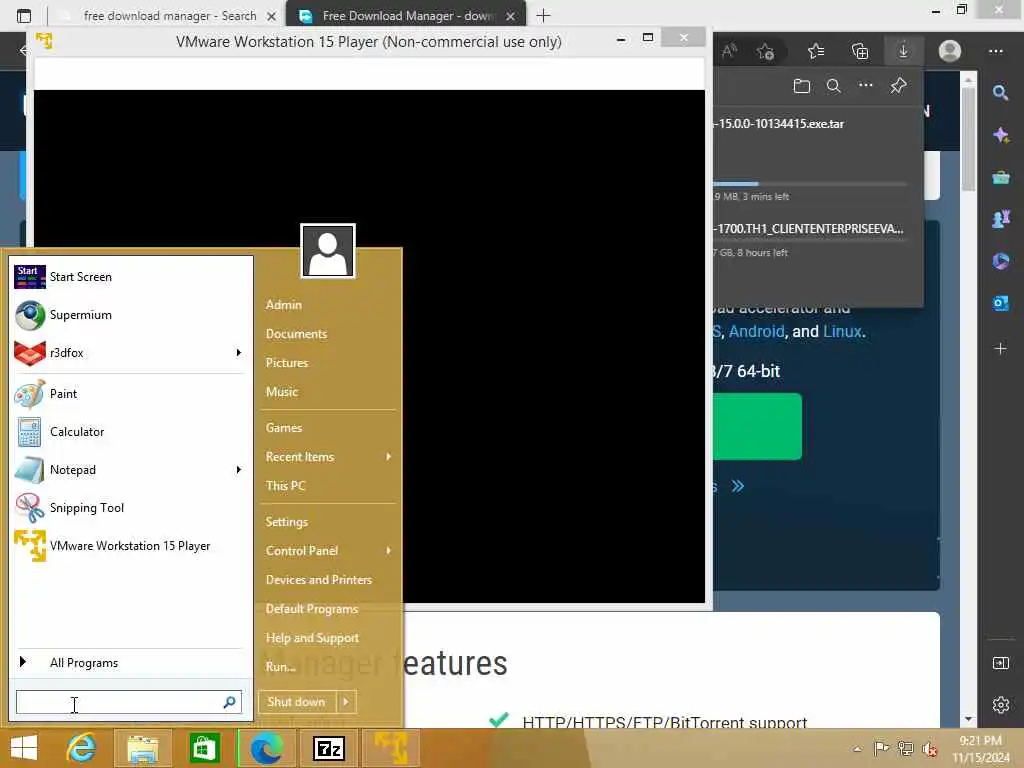Click the Android link on page
Image resolution: width=1024 pixels, height=768 pixels.
[756, 332]
